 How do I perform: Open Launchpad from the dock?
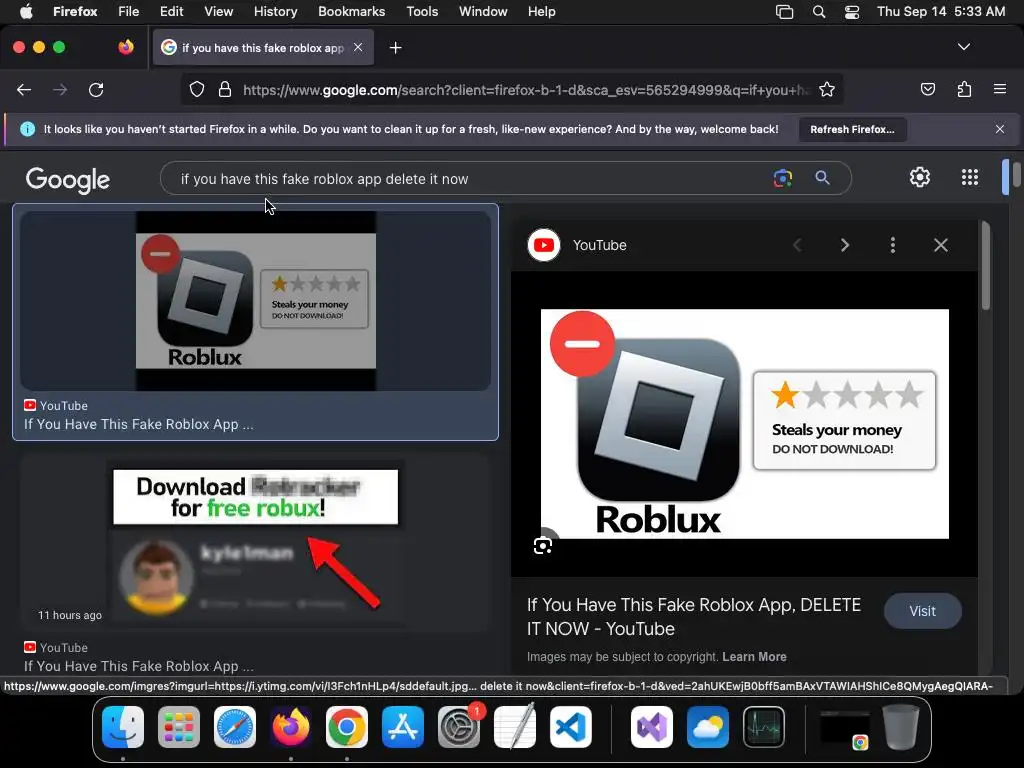178,727
